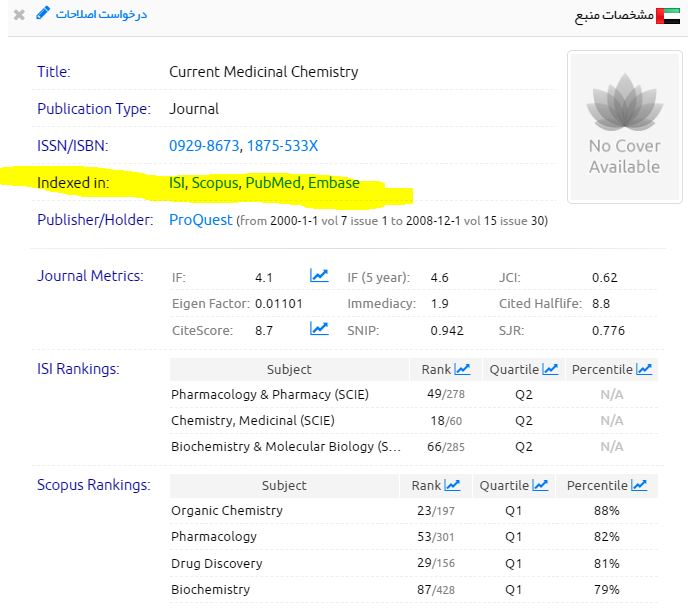This screenshot has width=688, height=609.
Task: Click the IF trend chart icon
Action: click(x=319, y=276)
